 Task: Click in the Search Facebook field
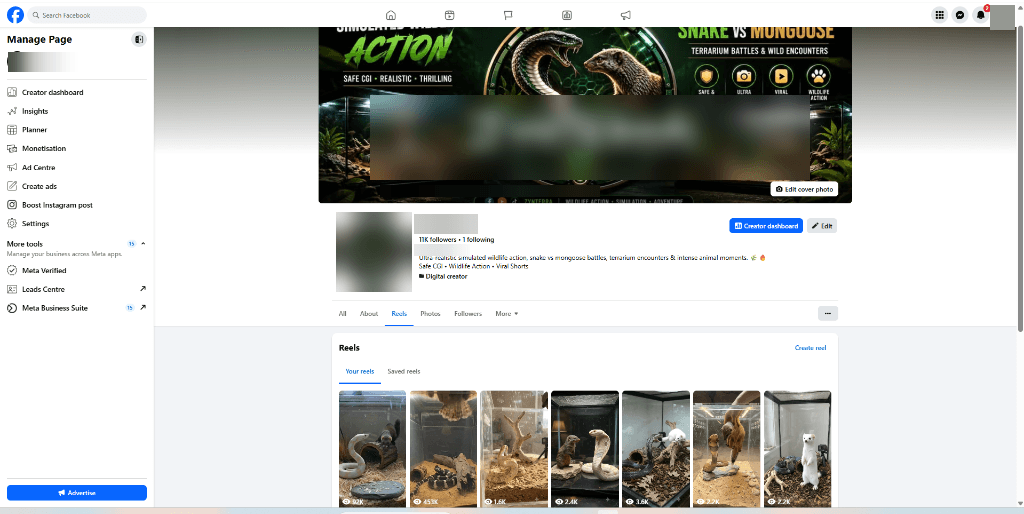pos(87,15)
